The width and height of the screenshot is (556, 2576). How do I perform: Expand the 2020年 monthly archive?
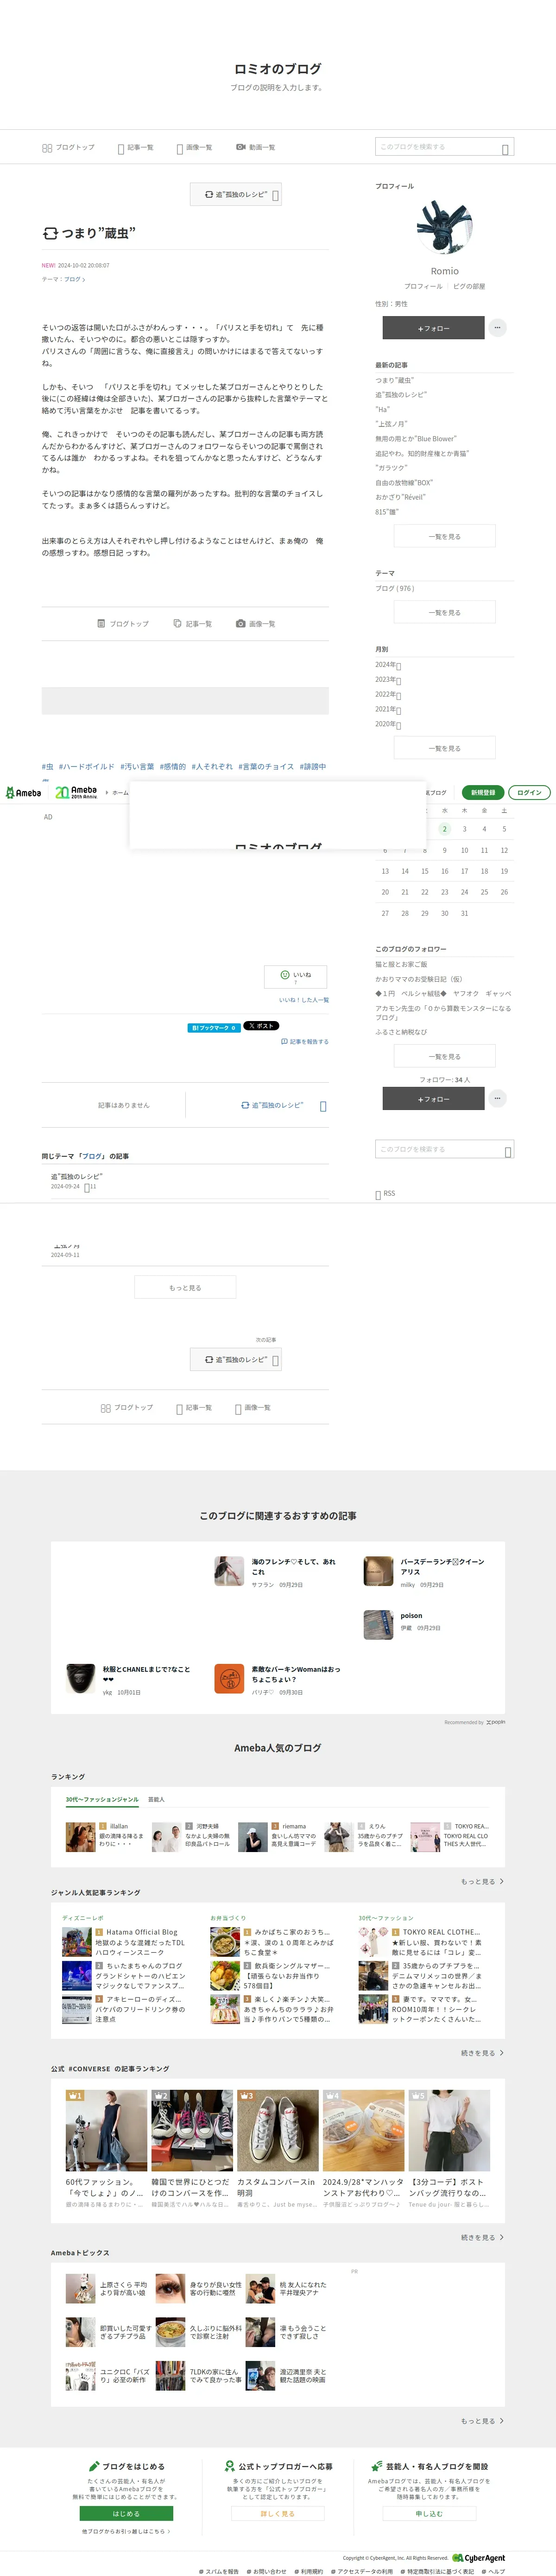(388, 724)
